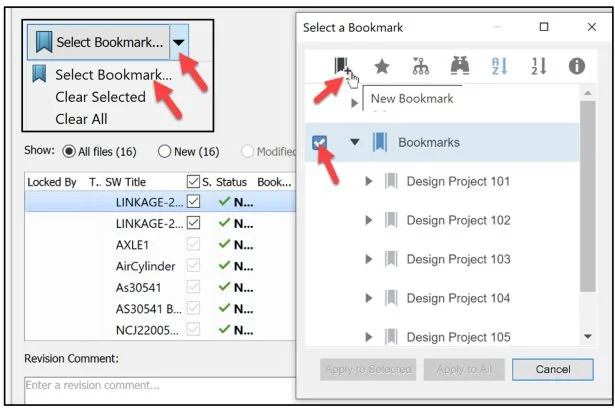Expand the Design Project 102 node
Image resolution: width=615 pixels, height=408 pixels.
369,220
